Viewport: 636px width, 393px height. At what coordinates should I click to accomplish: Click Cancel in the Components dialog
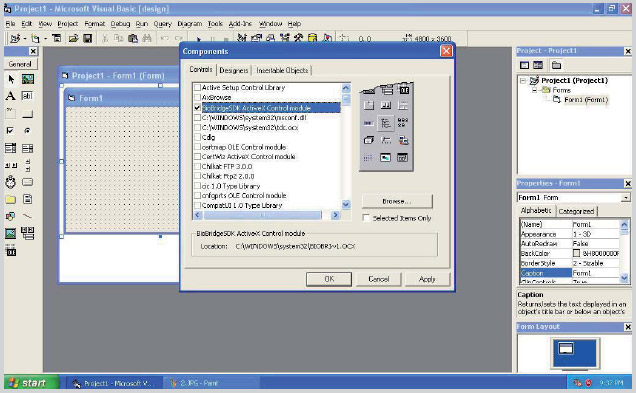[x=378, y=279]
